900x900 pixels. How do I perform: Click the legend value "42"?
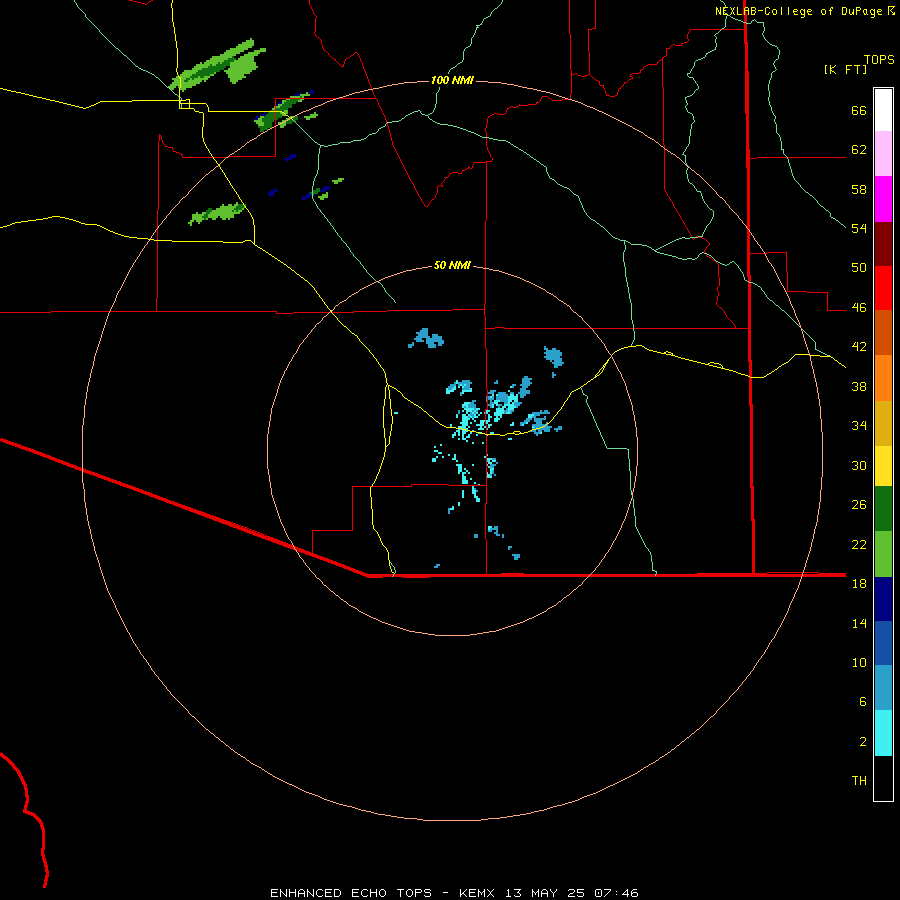859,347
